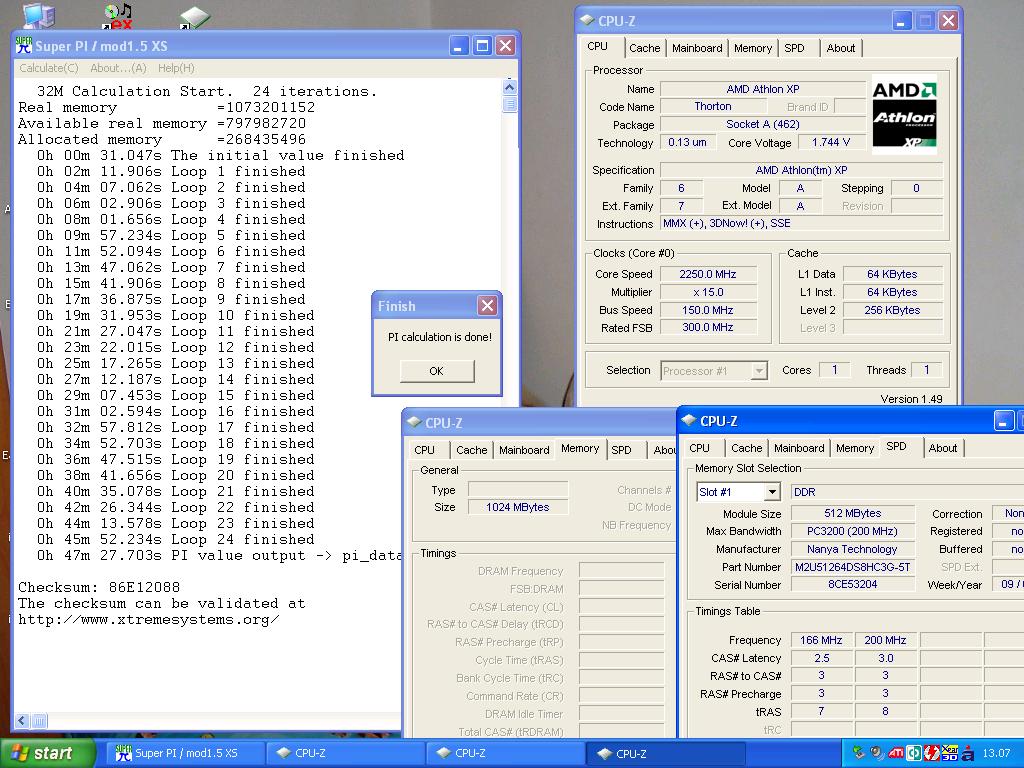Click the CPU-Z title bar icon in the Memory window
Viewport: 1024px width, 768px height.
point(413,423)
